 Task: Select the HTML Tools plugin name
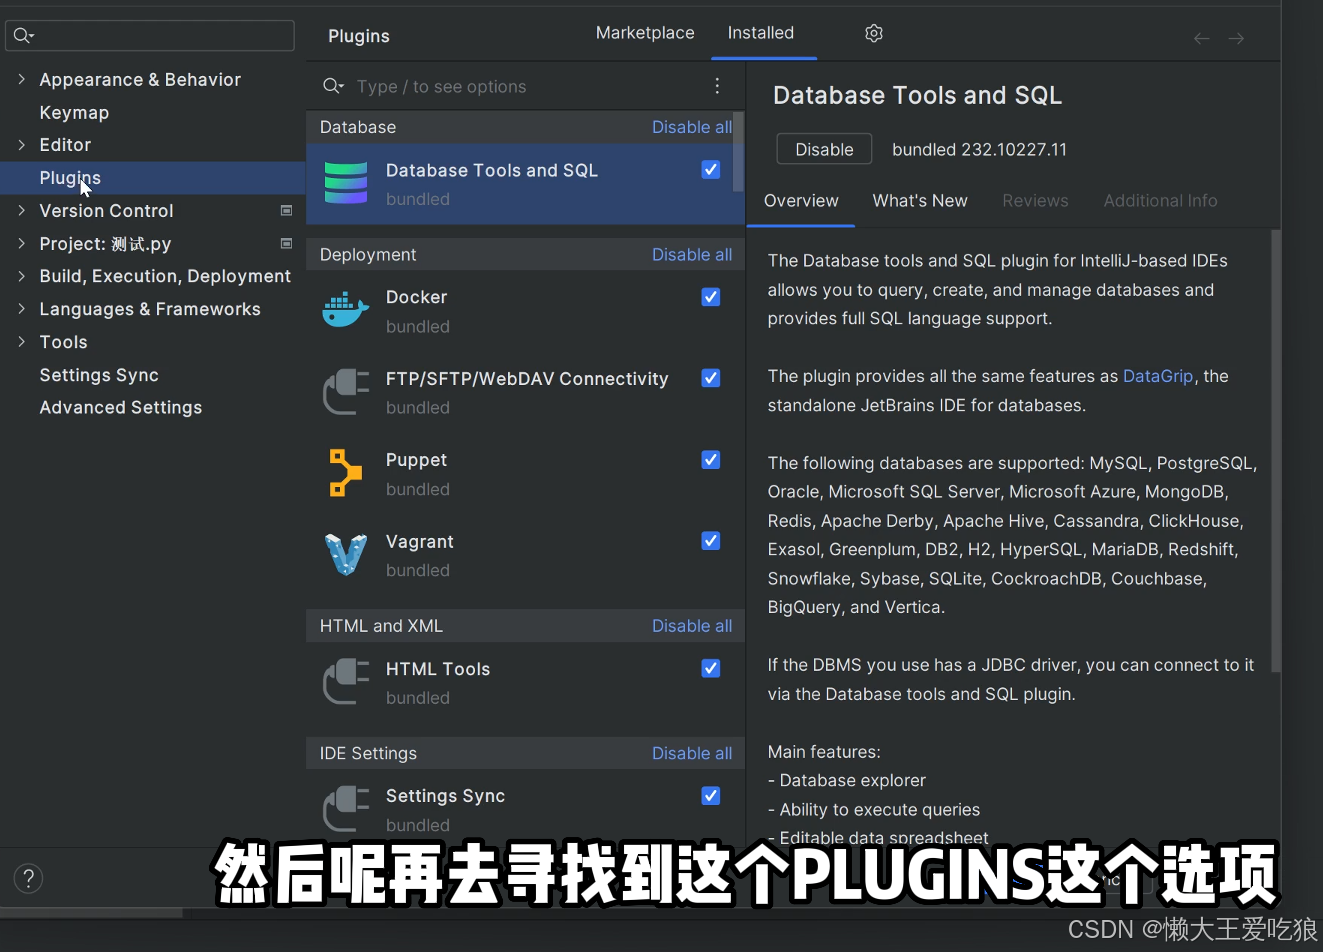tap(438, 669)
